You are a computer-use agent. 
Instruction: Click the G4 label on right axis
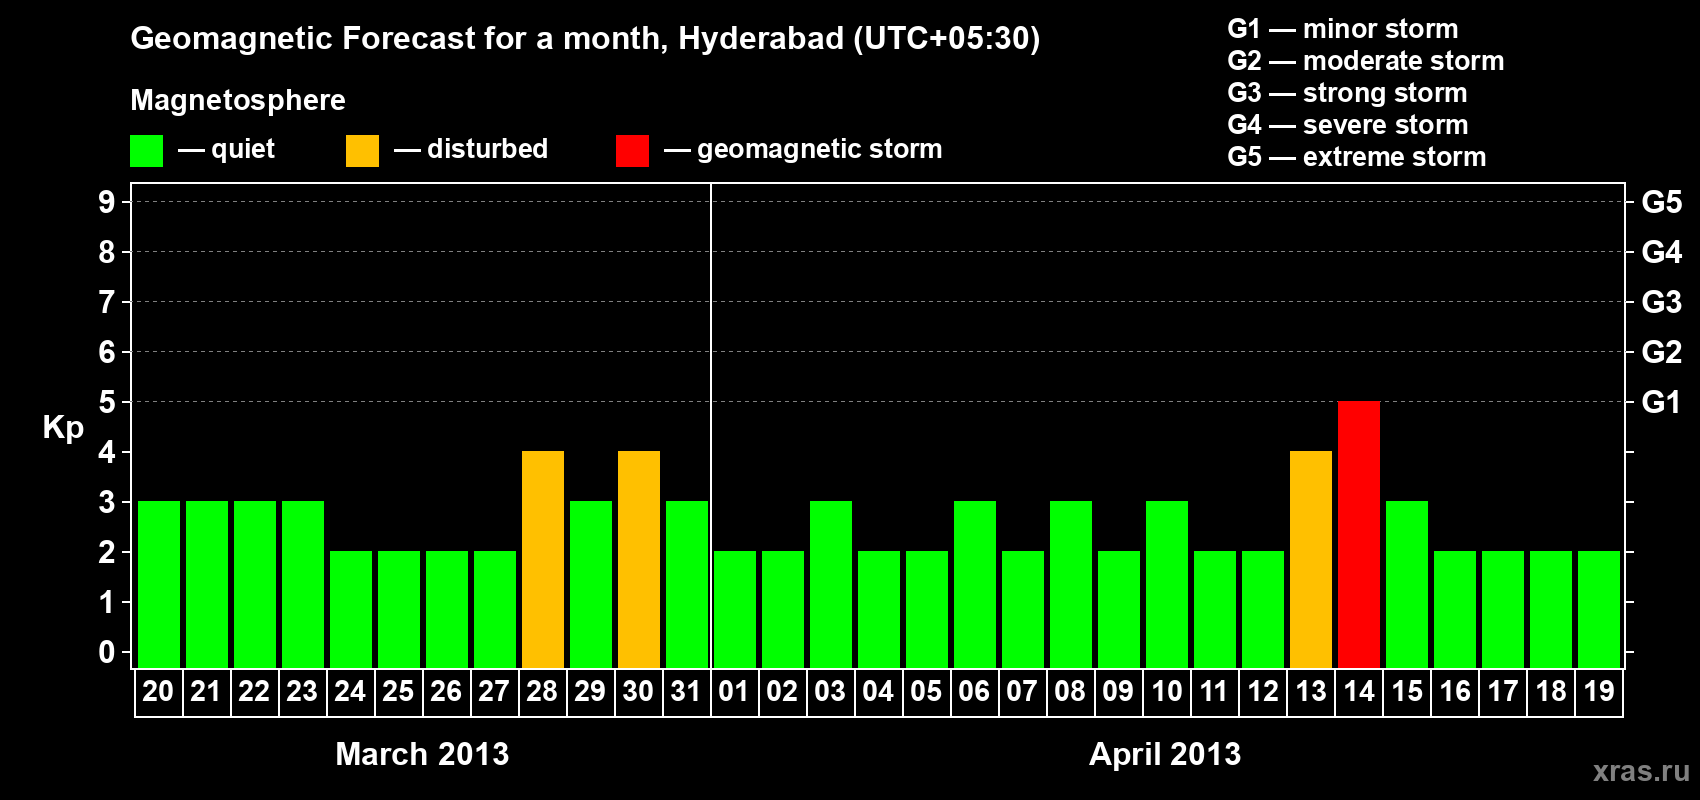[x=1661, y=252]
